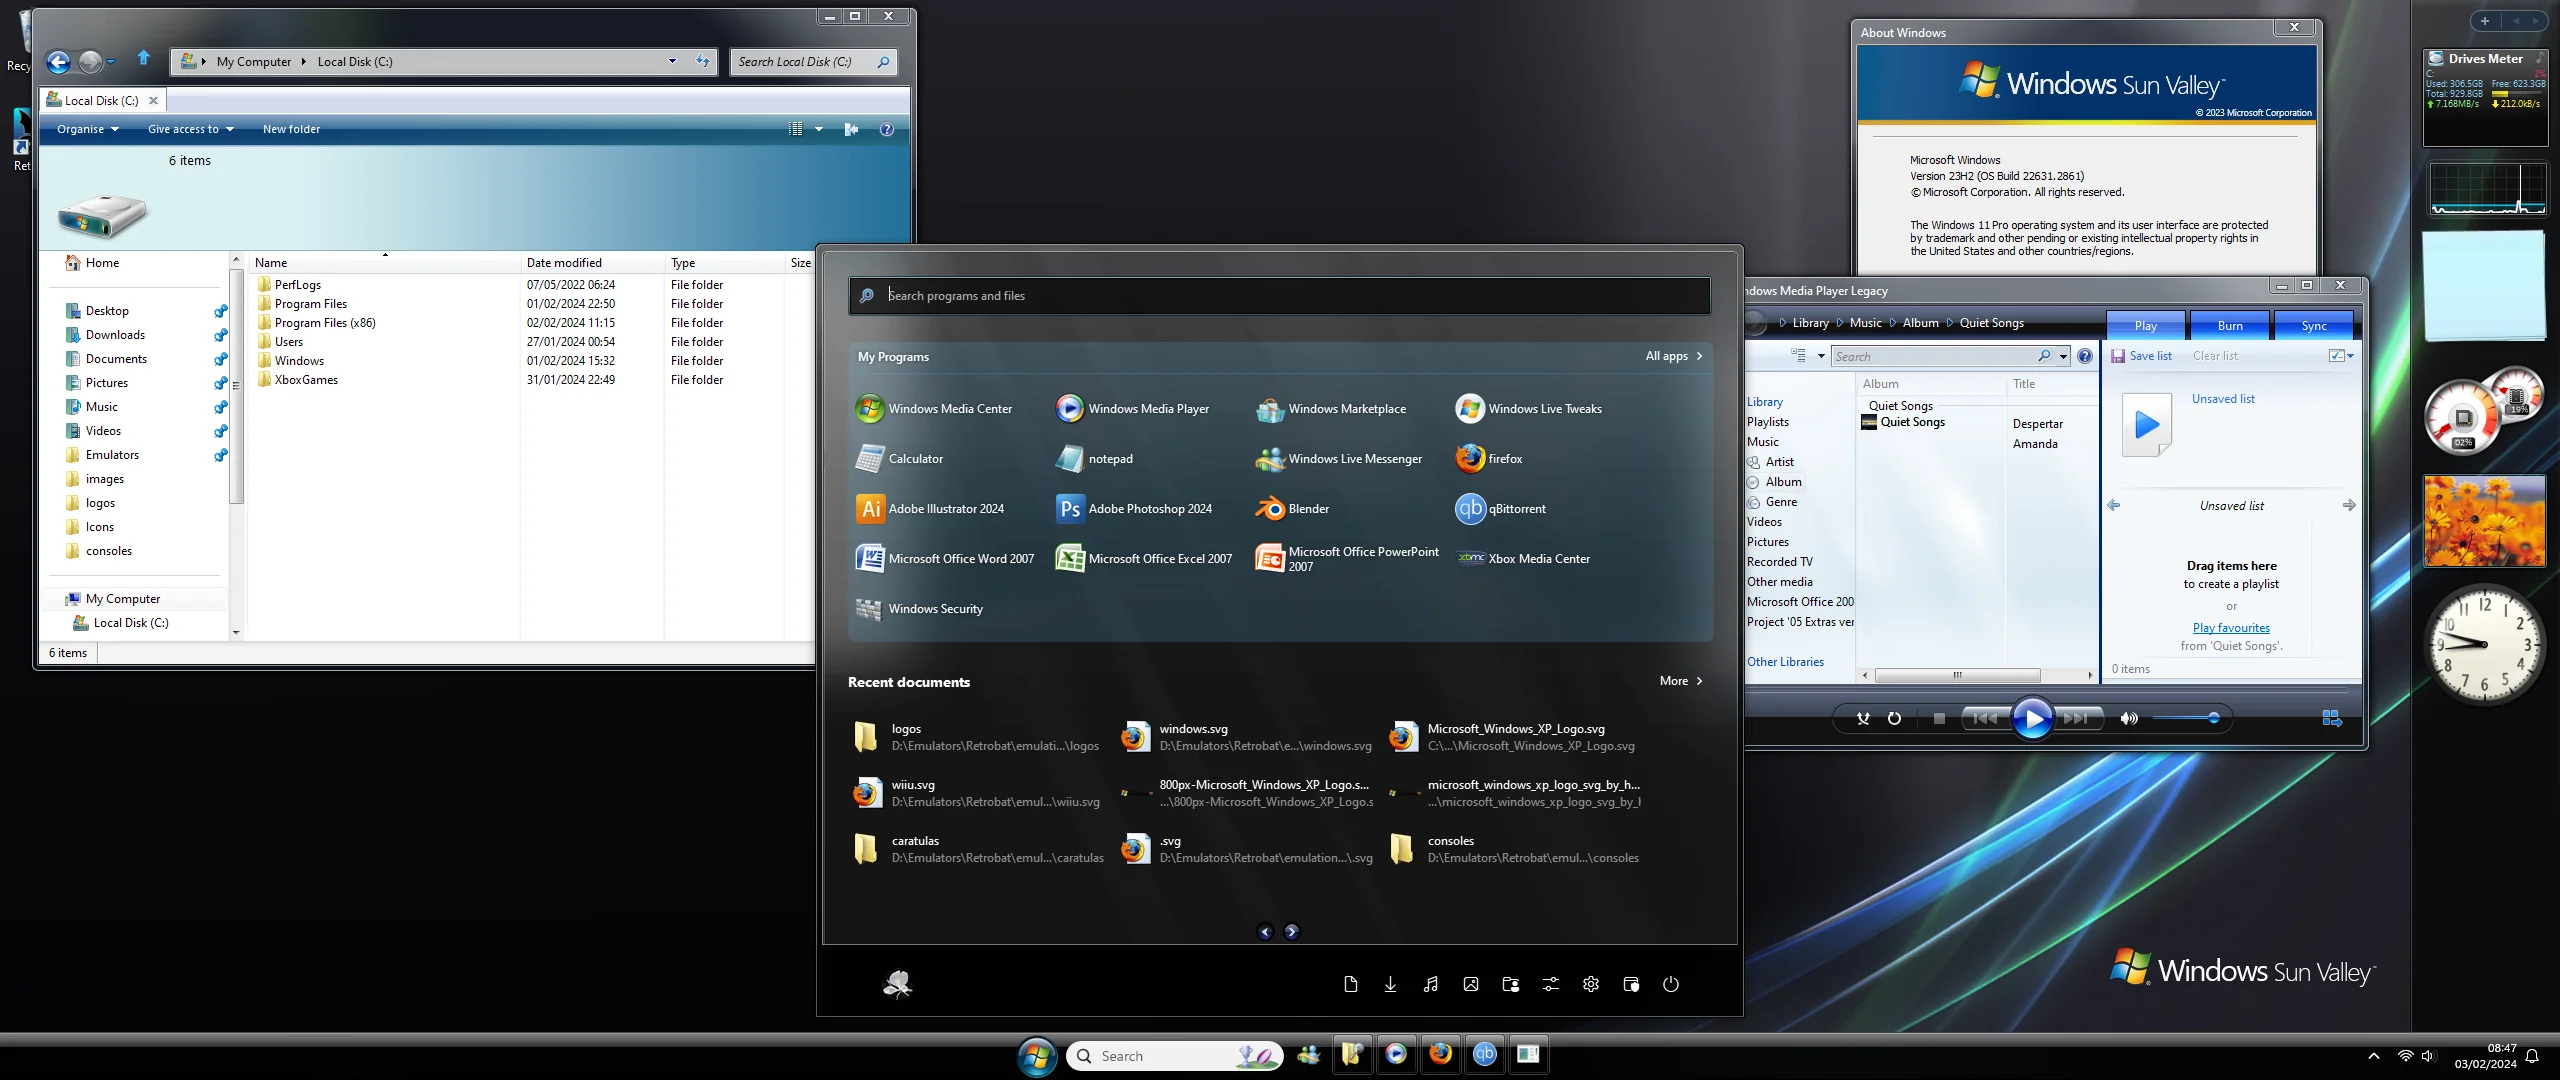Image resolution: width=2560 pixels, height=1080 pixels.
Task: Launch qBittorrent from My Programs
Action: click(x=1501, y=509)
